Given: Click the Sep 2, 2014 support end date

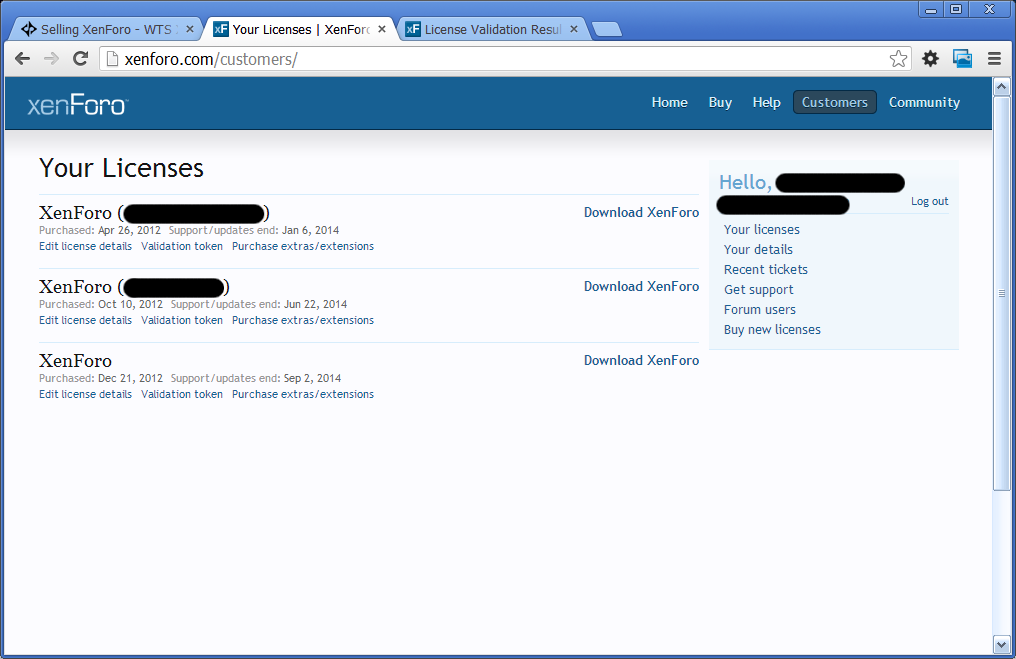Looking at the screenshot, I should point(312,378).
